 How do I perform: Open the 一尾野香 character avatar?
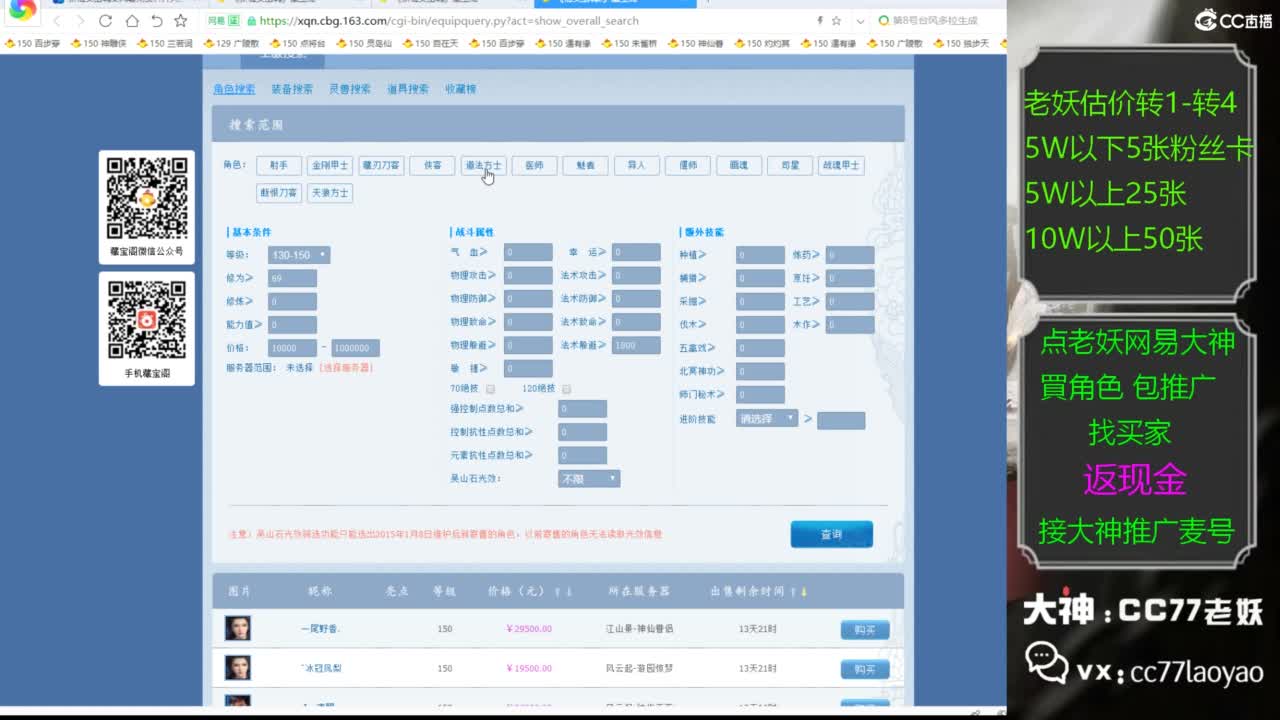pos(237,628)
